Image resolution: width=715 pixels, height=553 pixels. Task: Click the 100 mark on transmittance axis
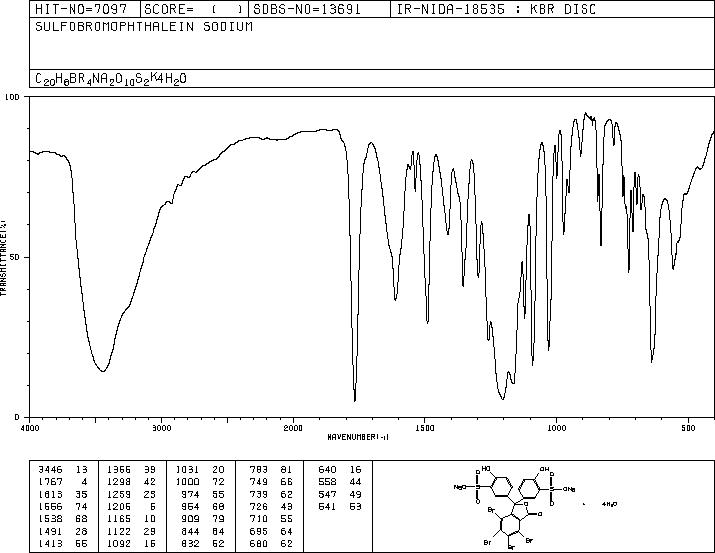[x=13, y=97]
